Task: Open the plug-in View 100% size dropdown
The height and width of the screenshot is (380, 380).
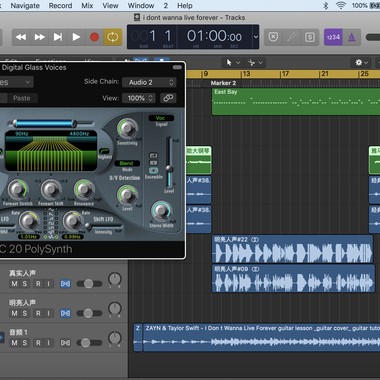Action: 140,98
